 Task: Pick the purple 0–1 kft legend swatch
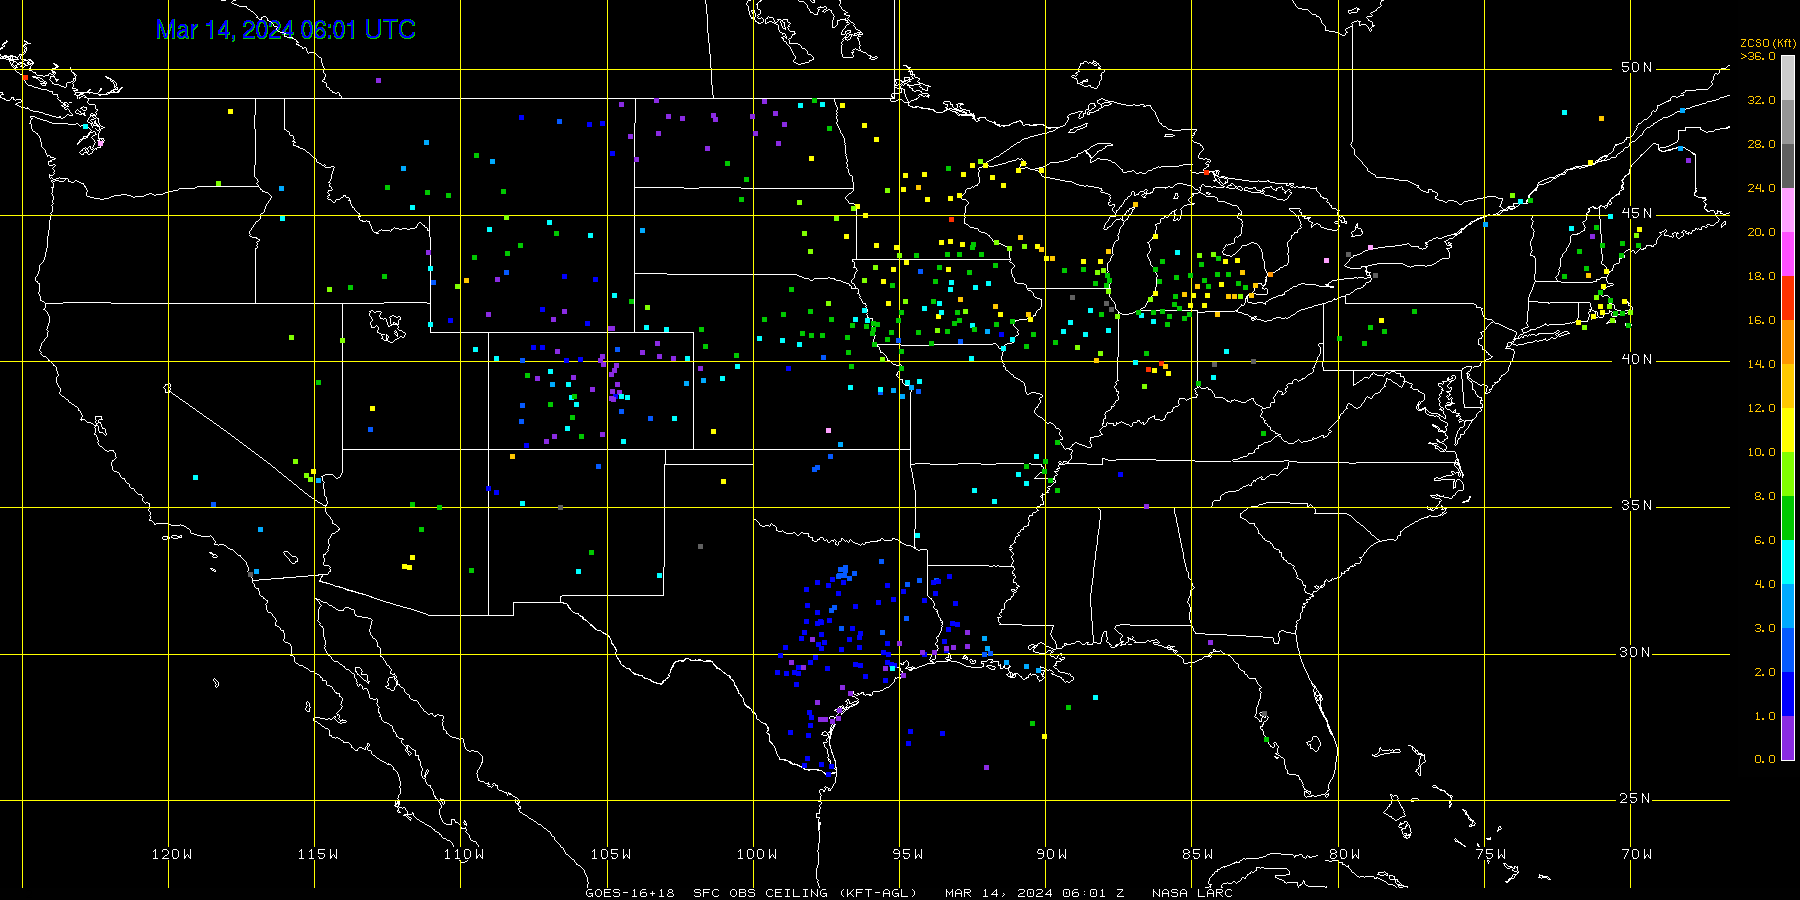pos(1788,738)
